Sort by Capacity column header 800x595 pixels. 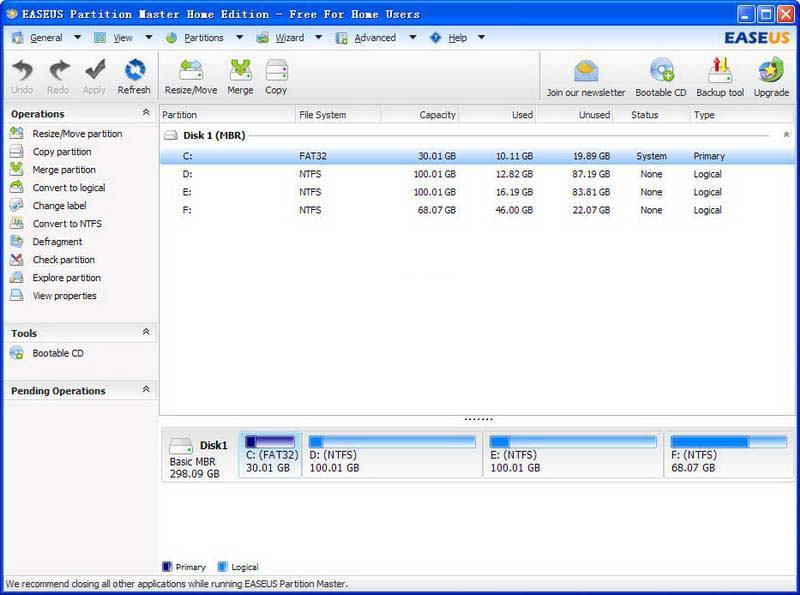pos(420,115)
